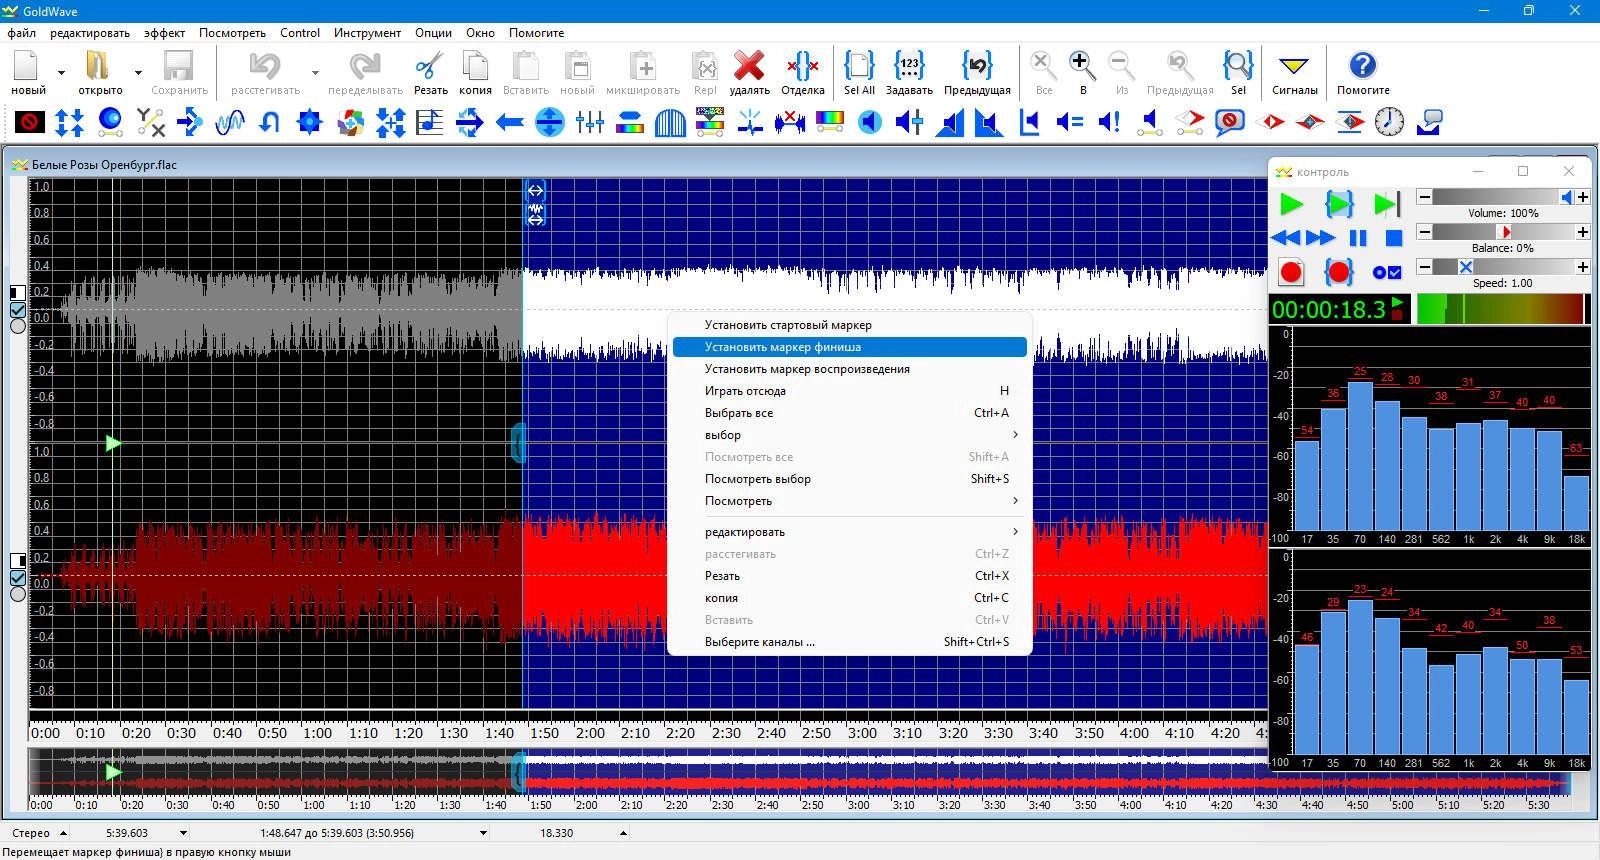This screenshot has width=1600, height=860.
Task: Open the 'Опции' menu
Action: tap(433, 32)
